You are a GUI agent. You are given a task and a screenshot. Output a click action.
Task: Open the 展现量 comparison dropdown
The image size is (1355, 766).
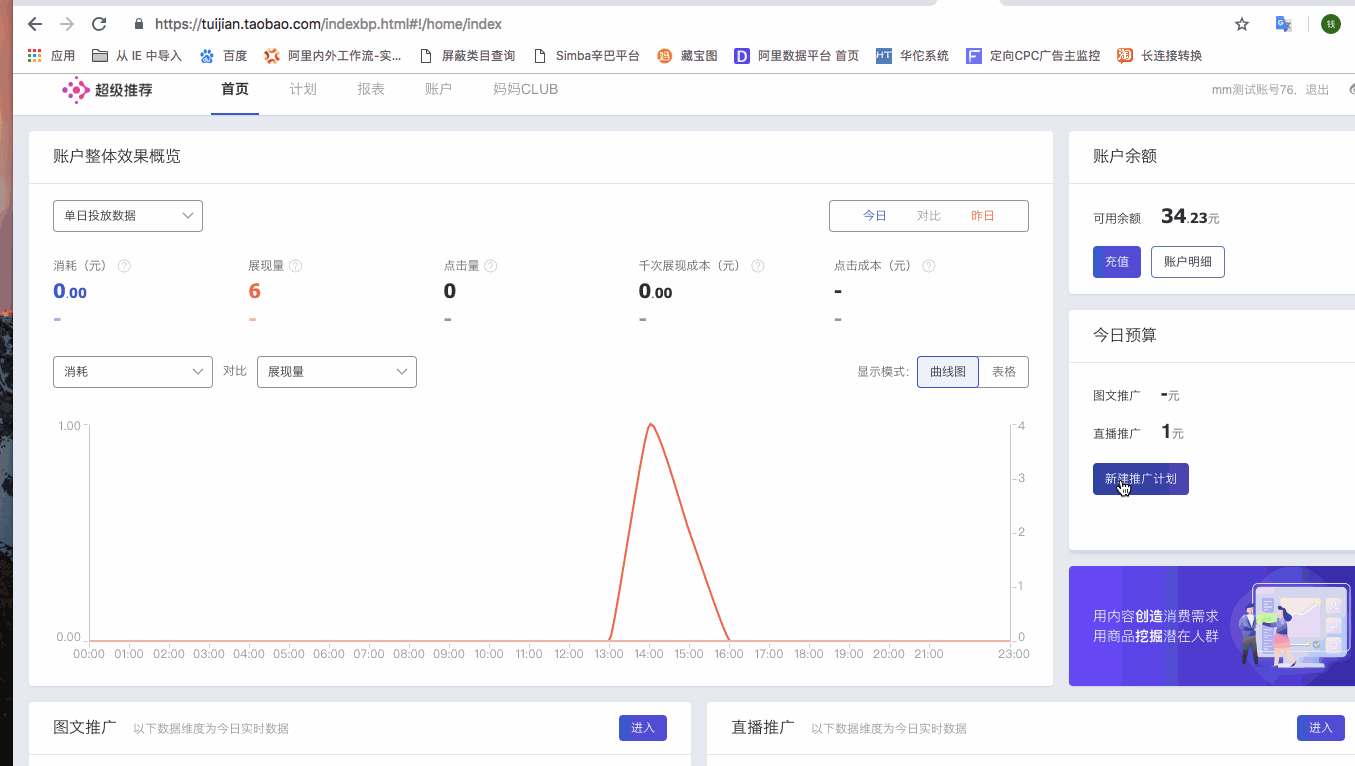coord(336,371)
